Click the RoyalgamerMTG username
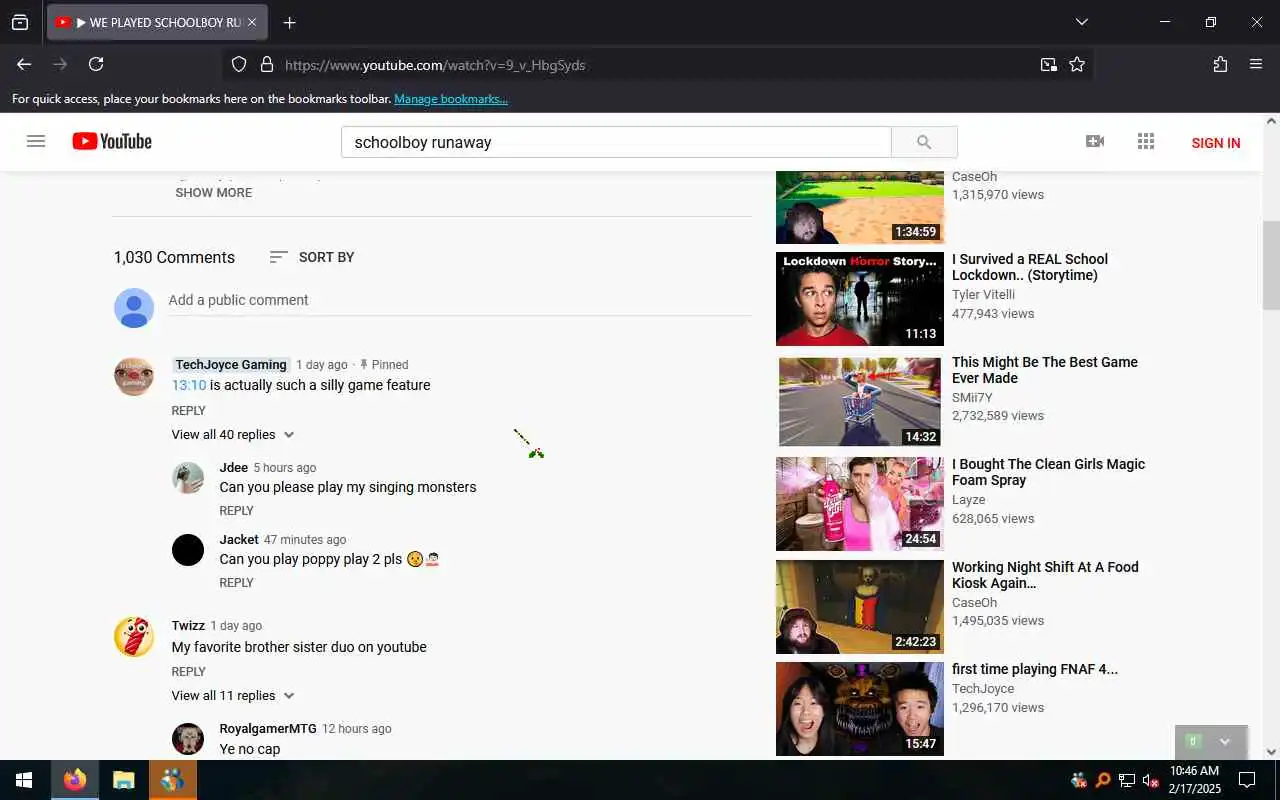 268,729
